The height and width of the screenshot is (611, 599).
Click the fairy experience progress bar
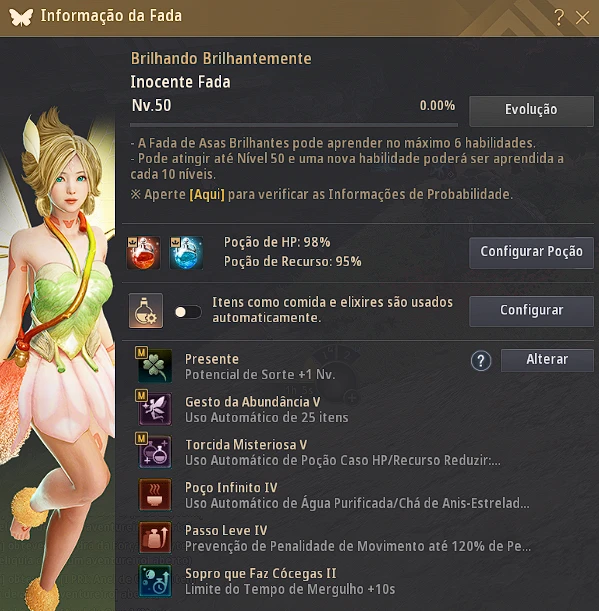294,125
